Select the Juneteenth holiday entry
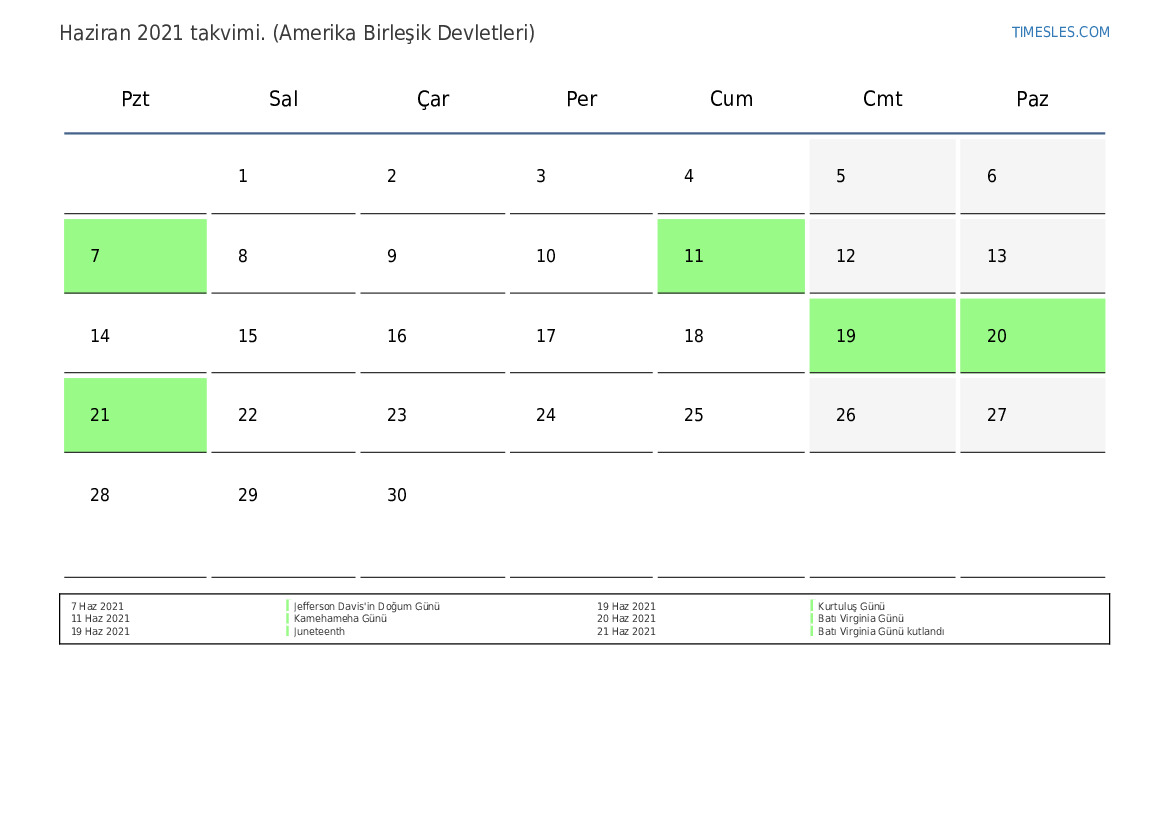 tap(319, 632)
